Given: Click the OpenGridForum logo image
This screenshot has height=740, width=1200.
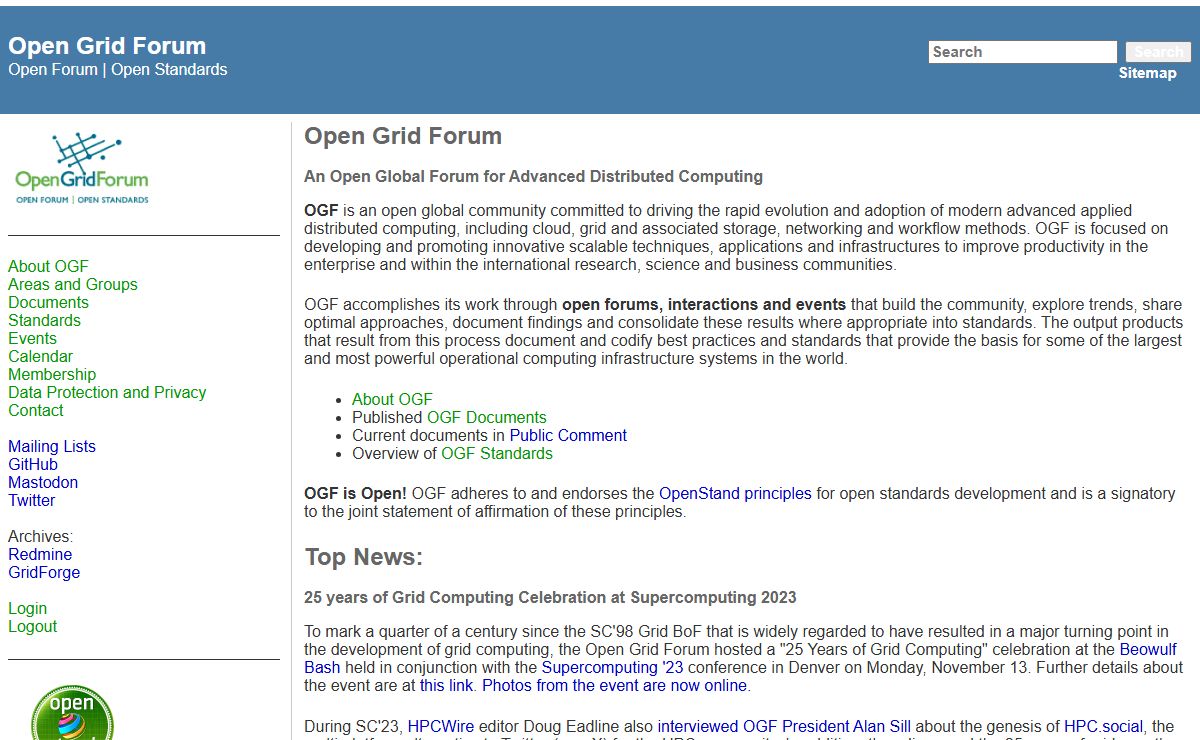Looking at the screenshot, I should (82, 168).
